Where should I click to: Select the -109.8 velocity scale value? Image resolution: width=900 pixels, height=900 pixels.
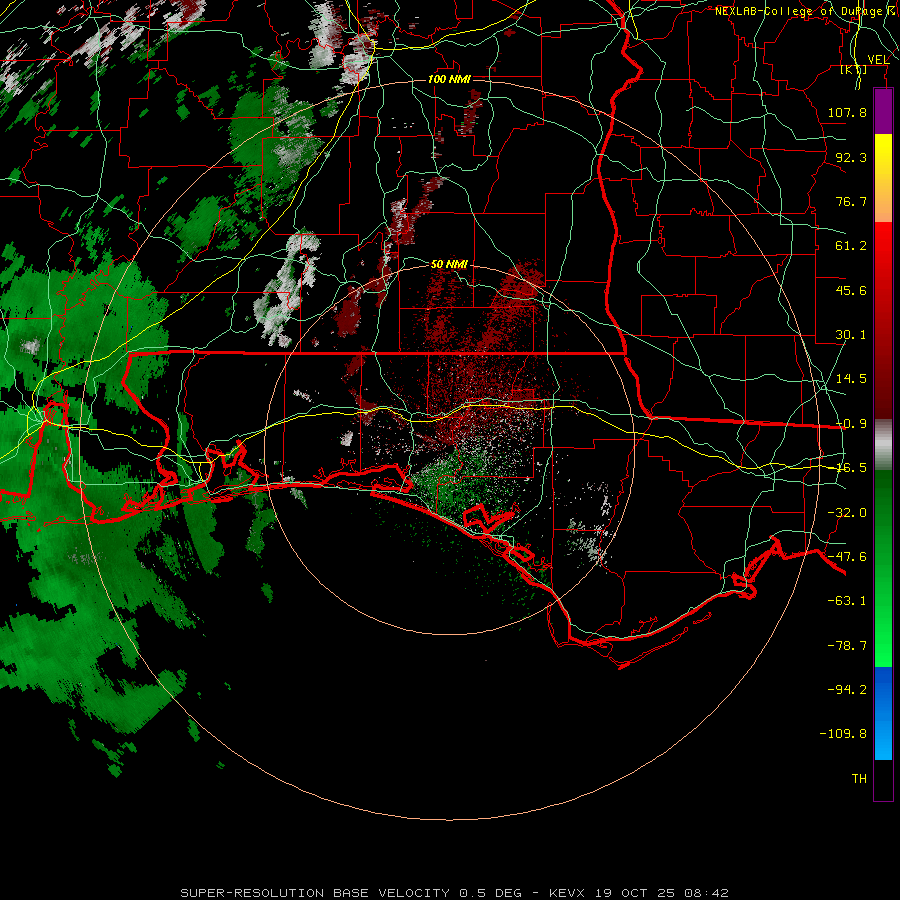(843, 734)
